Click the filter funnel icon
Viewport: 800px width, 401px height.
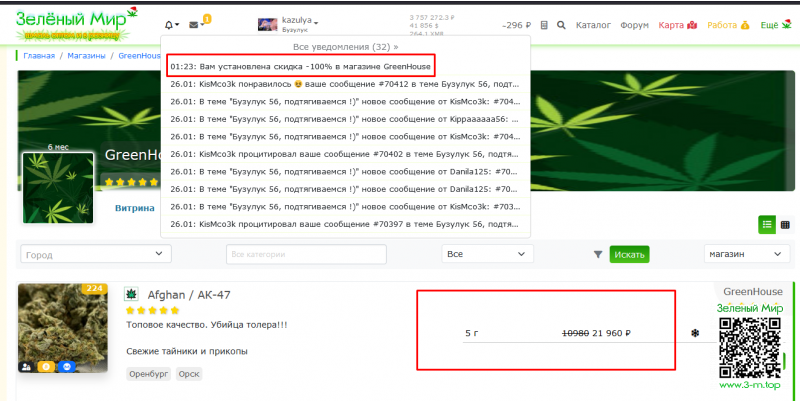click(x=598, y=255)
